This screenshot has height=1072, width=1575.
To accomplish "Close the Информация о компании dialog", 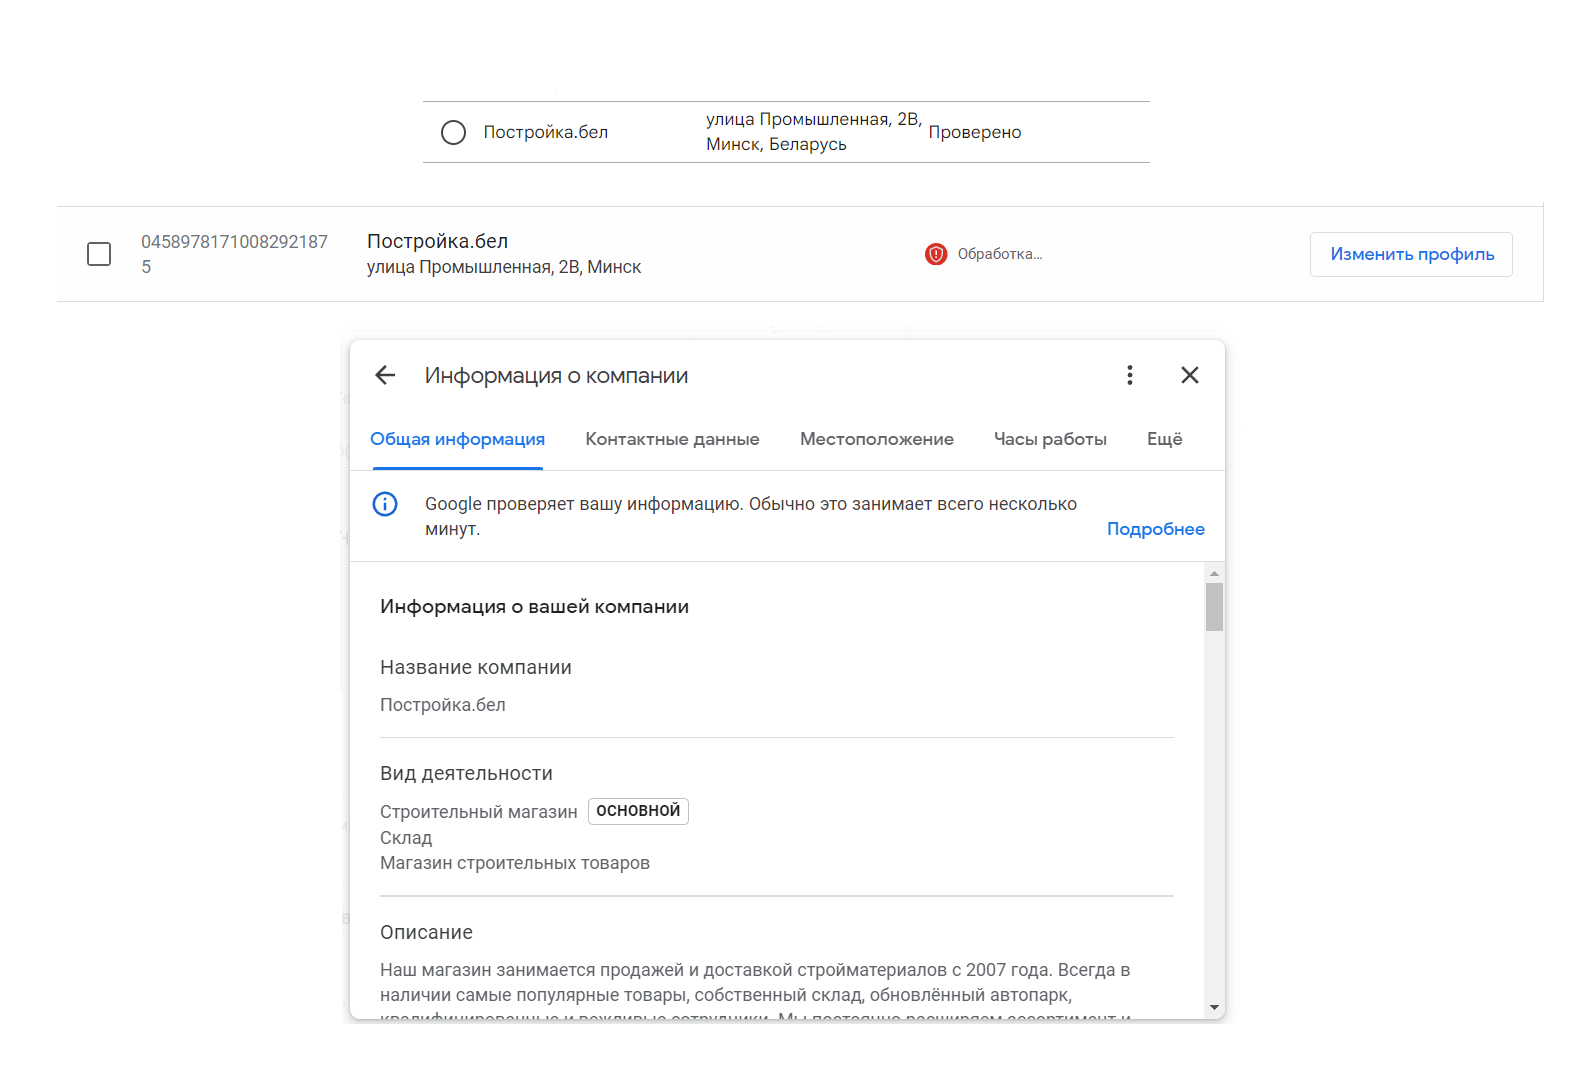I will pyautogui.click(x=1190, y=375).
